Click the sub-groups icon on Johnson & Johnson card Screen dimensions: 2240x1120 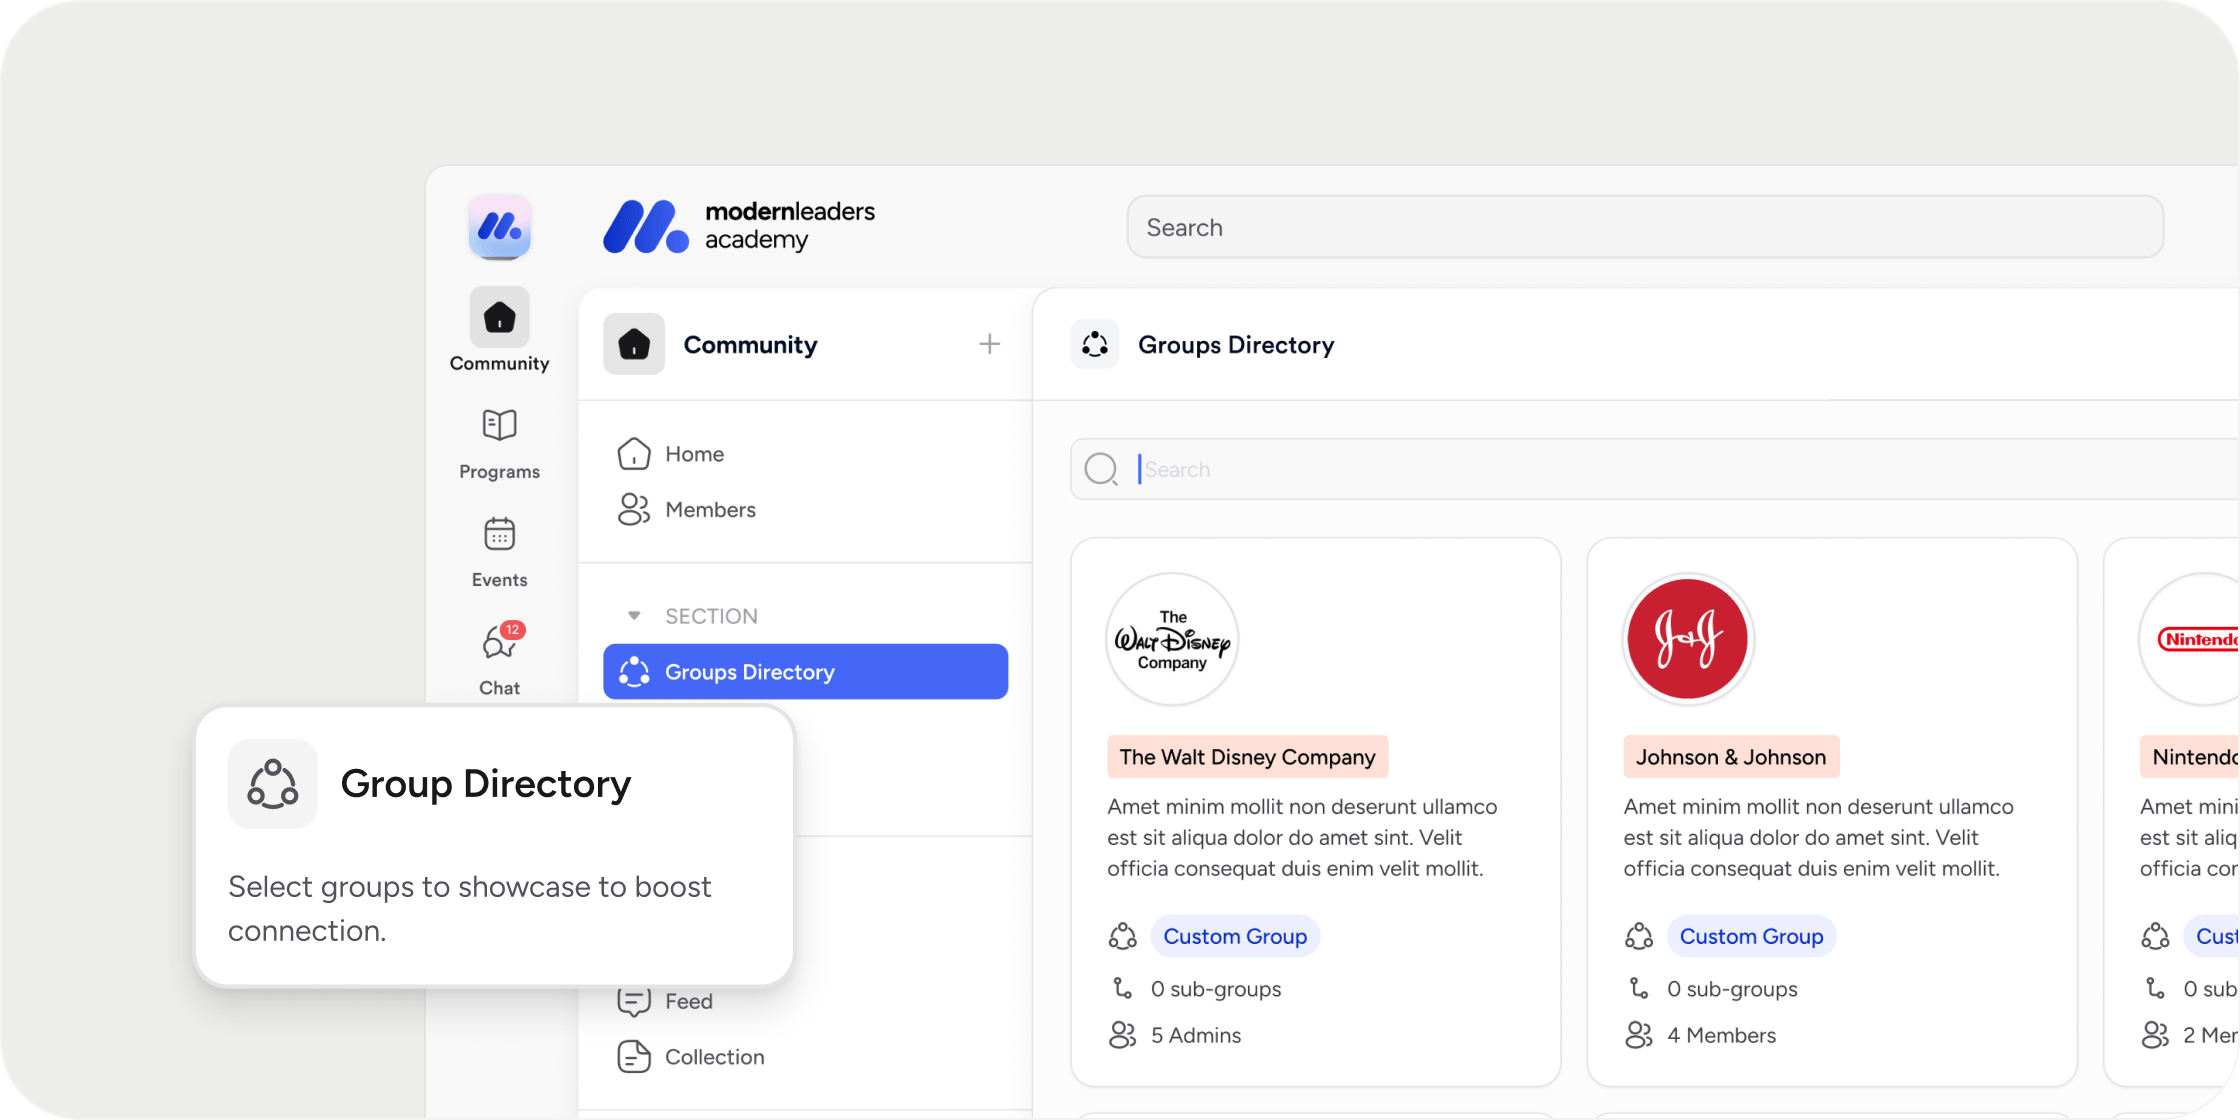1639,988
